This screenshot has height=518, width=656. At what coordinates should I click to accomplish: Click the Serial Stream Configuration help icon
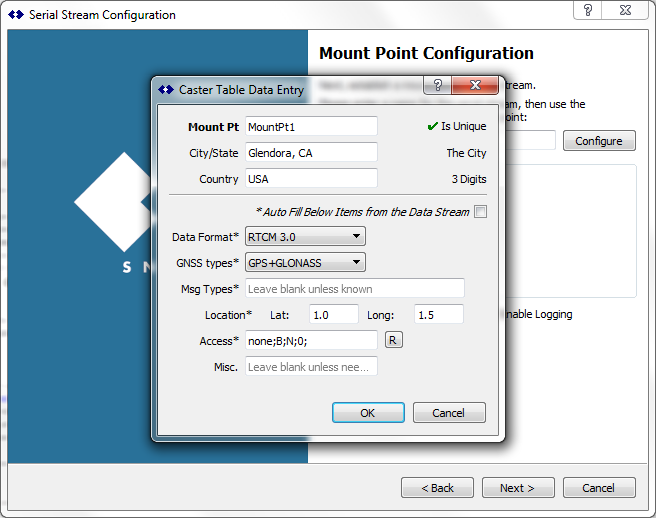(587, 11)
